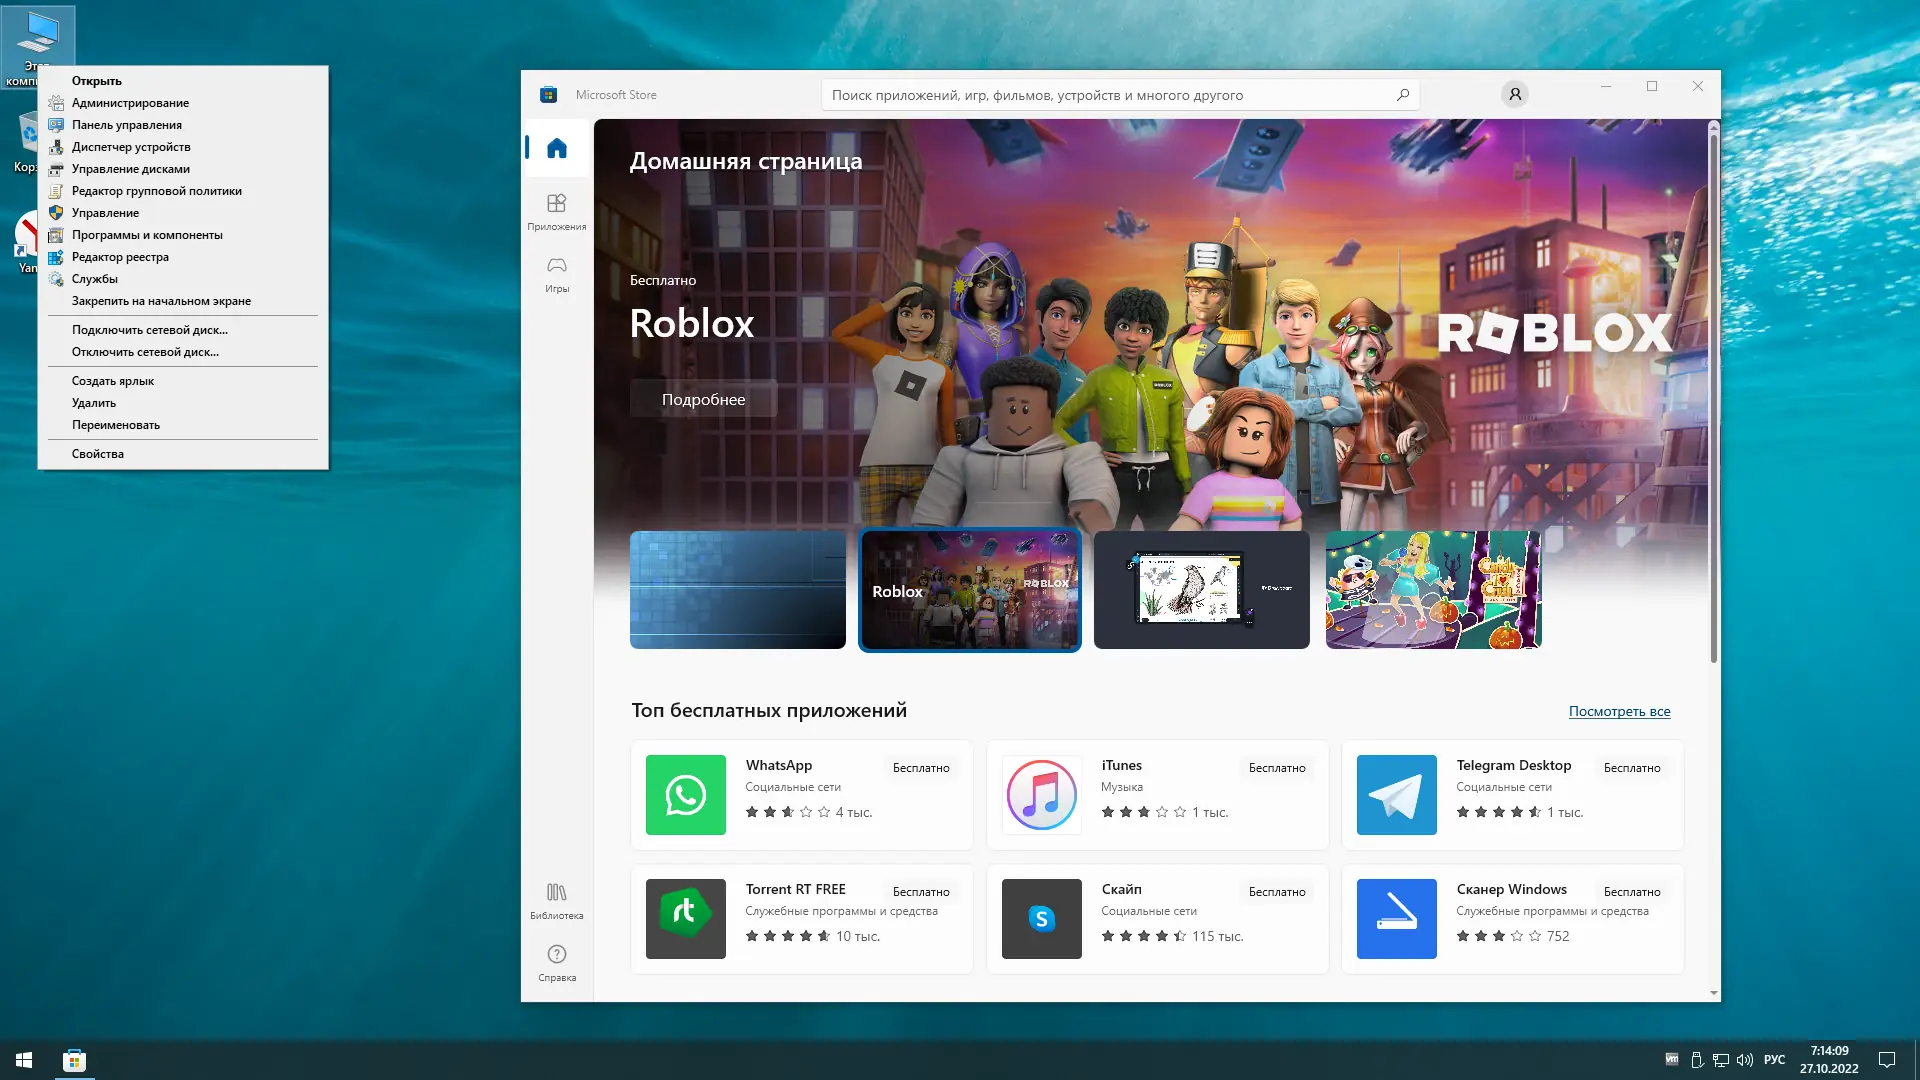Click the Microsoft Store taskbar icon
Screen dimensions: 1920x1080
[x=74, y=1060]
